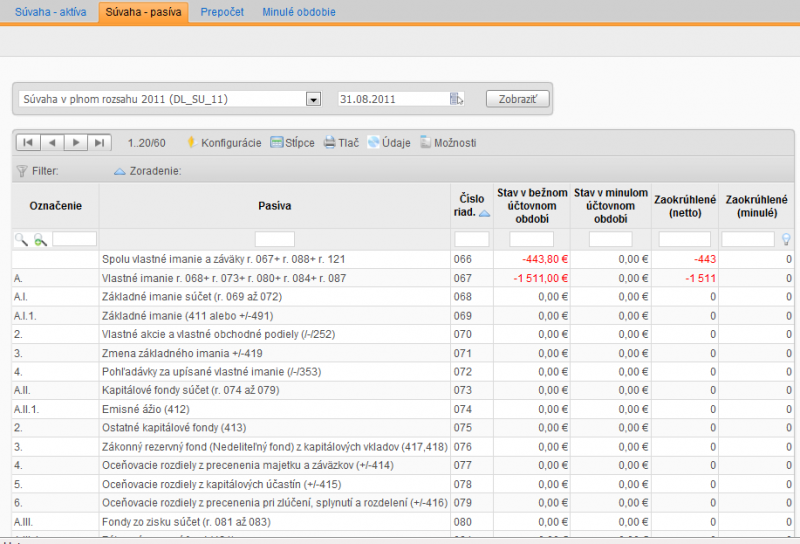Click the lightbulb hint icon in filter row

click(786, 239)
